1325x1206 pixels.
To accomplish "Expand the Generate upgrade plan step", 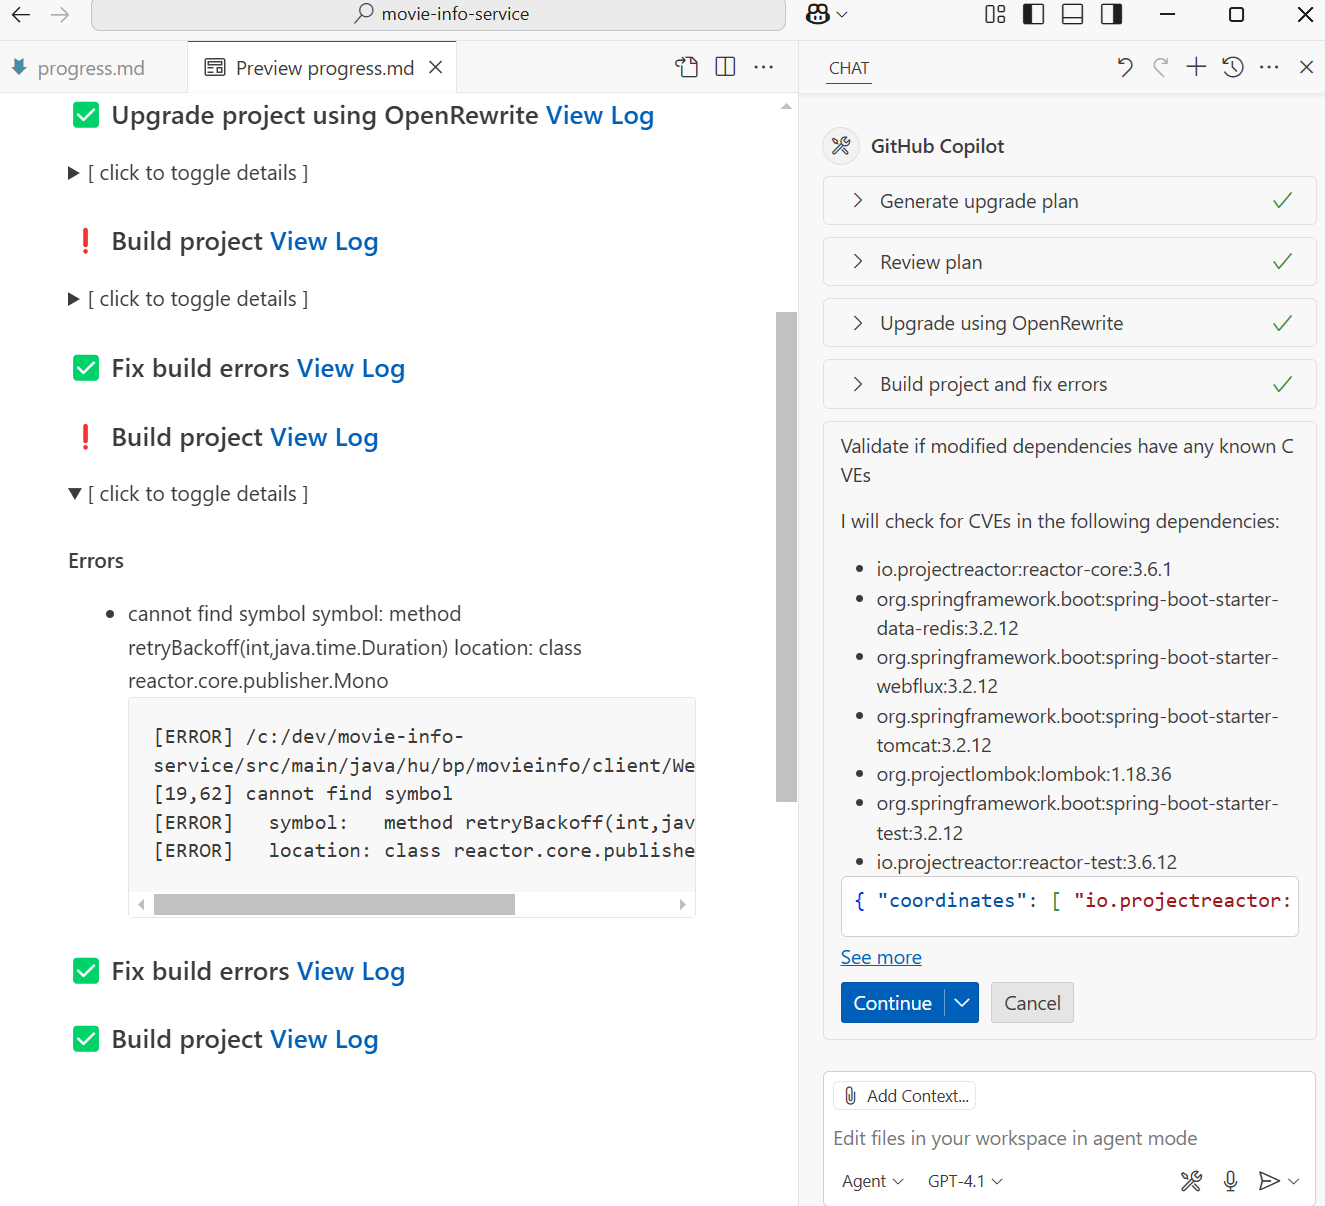I will 857,201.
